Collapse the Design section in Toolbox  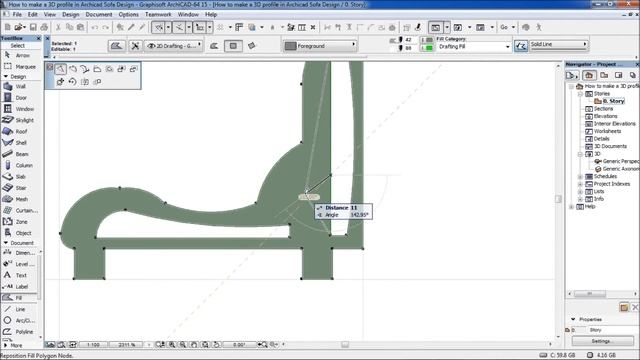(x=6, y=76)
